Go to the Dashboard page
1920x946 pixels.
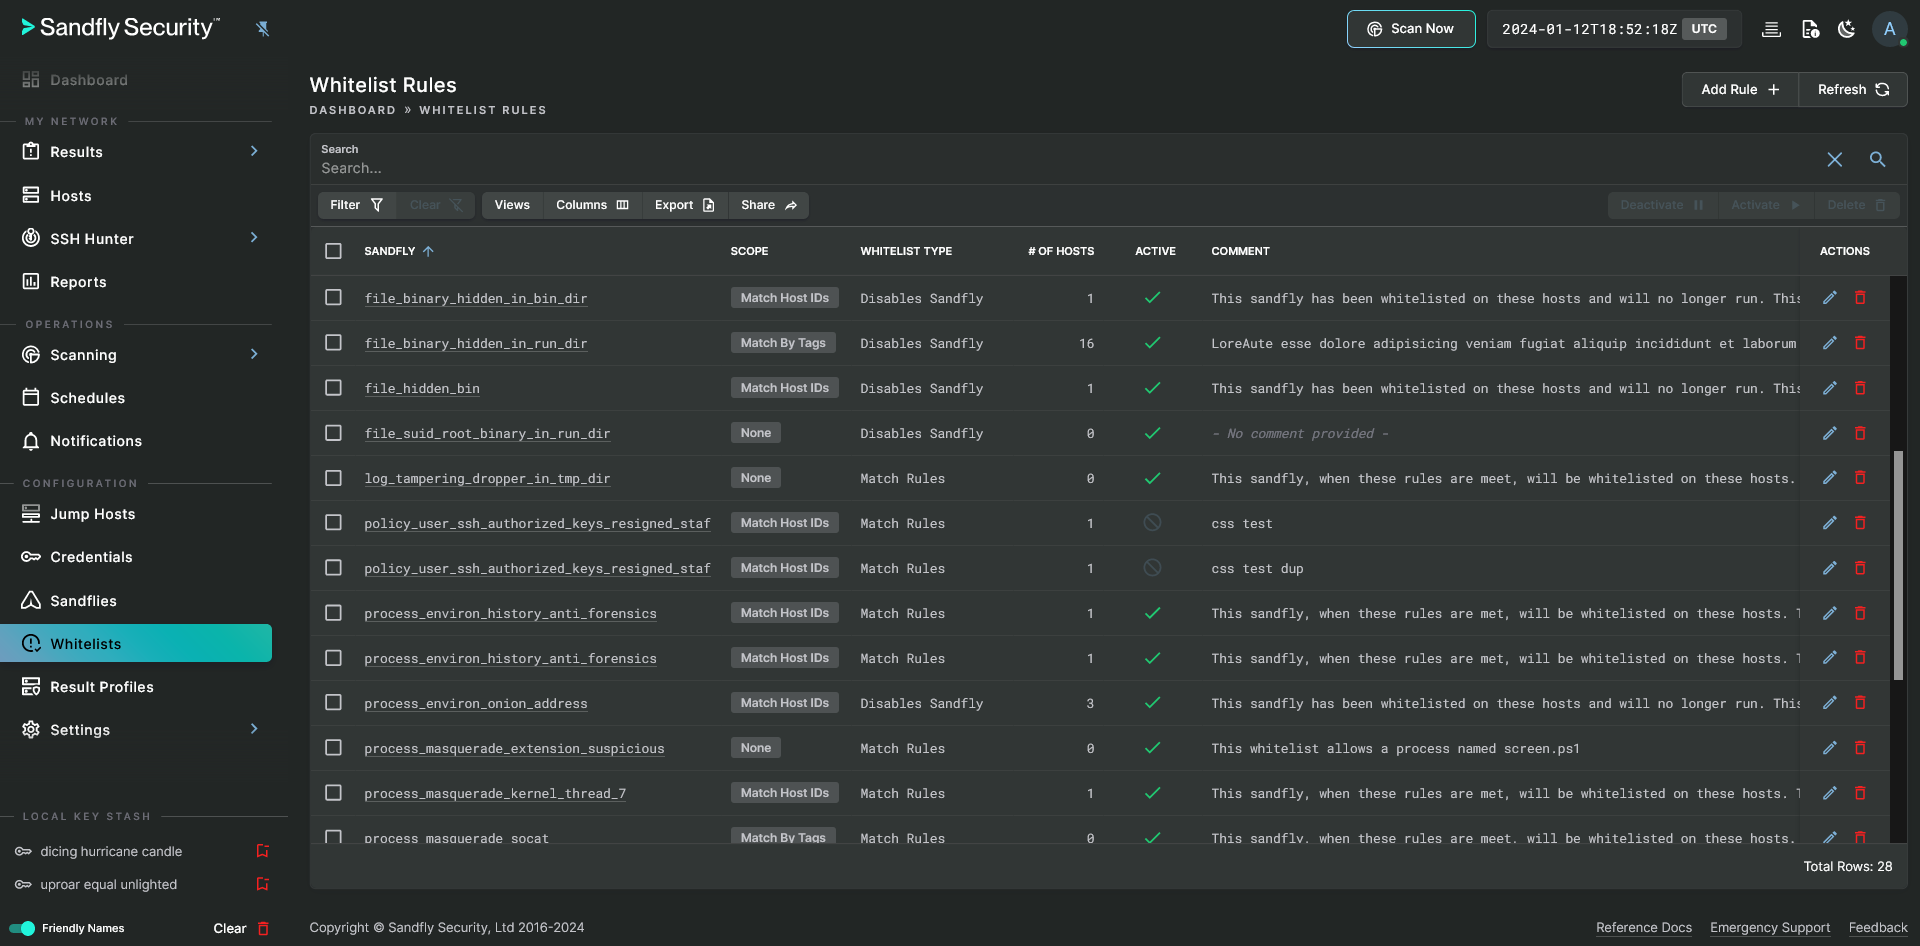pyautogui.click(x=89, y=80)
